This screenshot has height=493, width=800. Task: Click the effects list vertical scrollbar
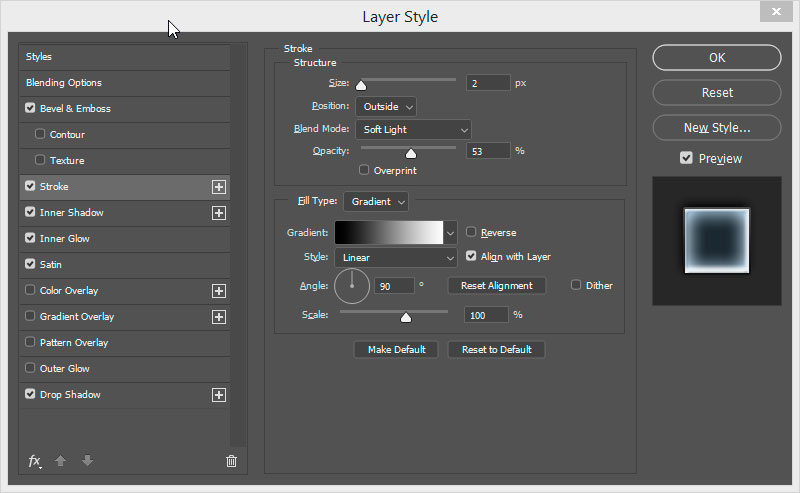[238, 245]
